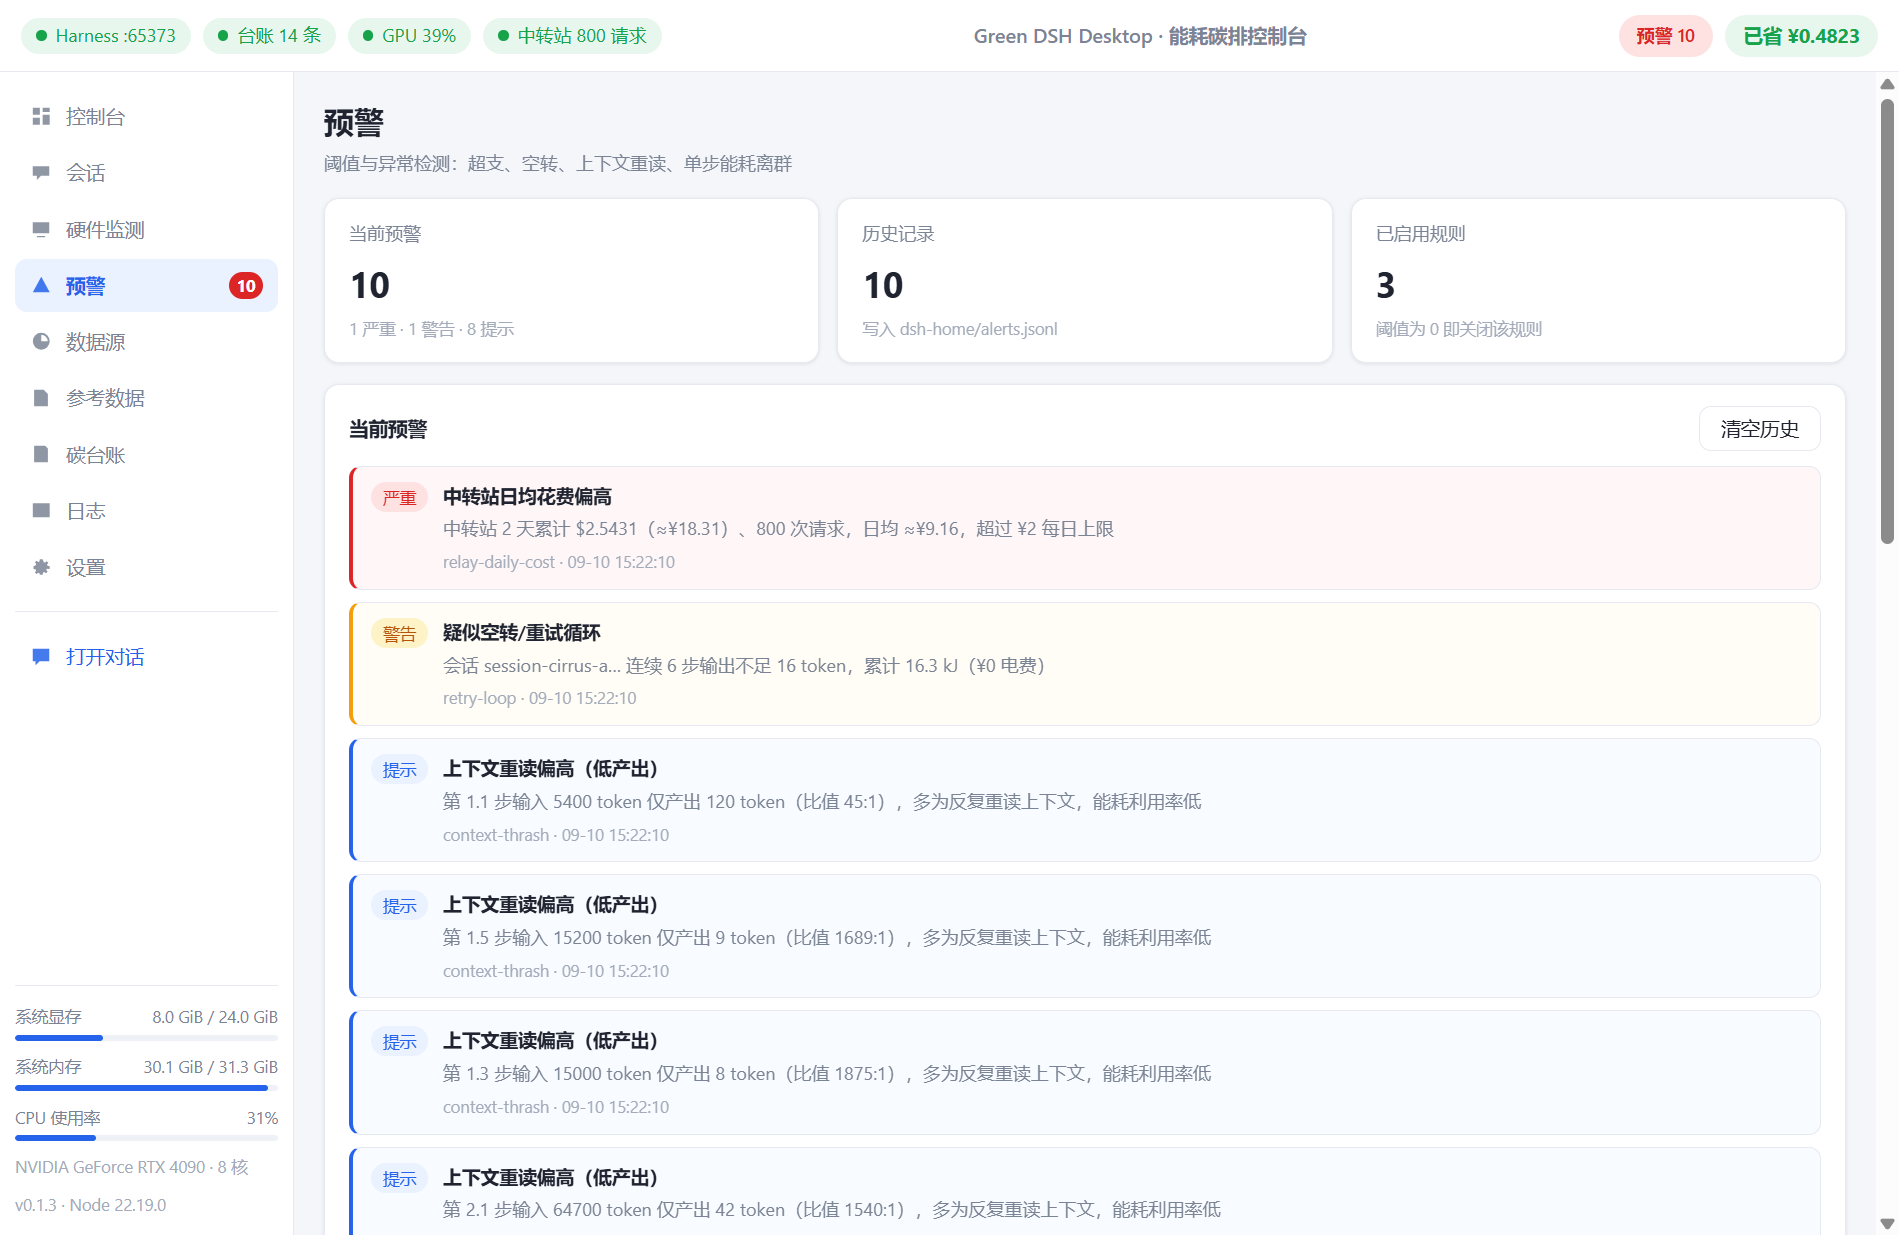Click the 系统显存 usage bar

click(146, 1038)
